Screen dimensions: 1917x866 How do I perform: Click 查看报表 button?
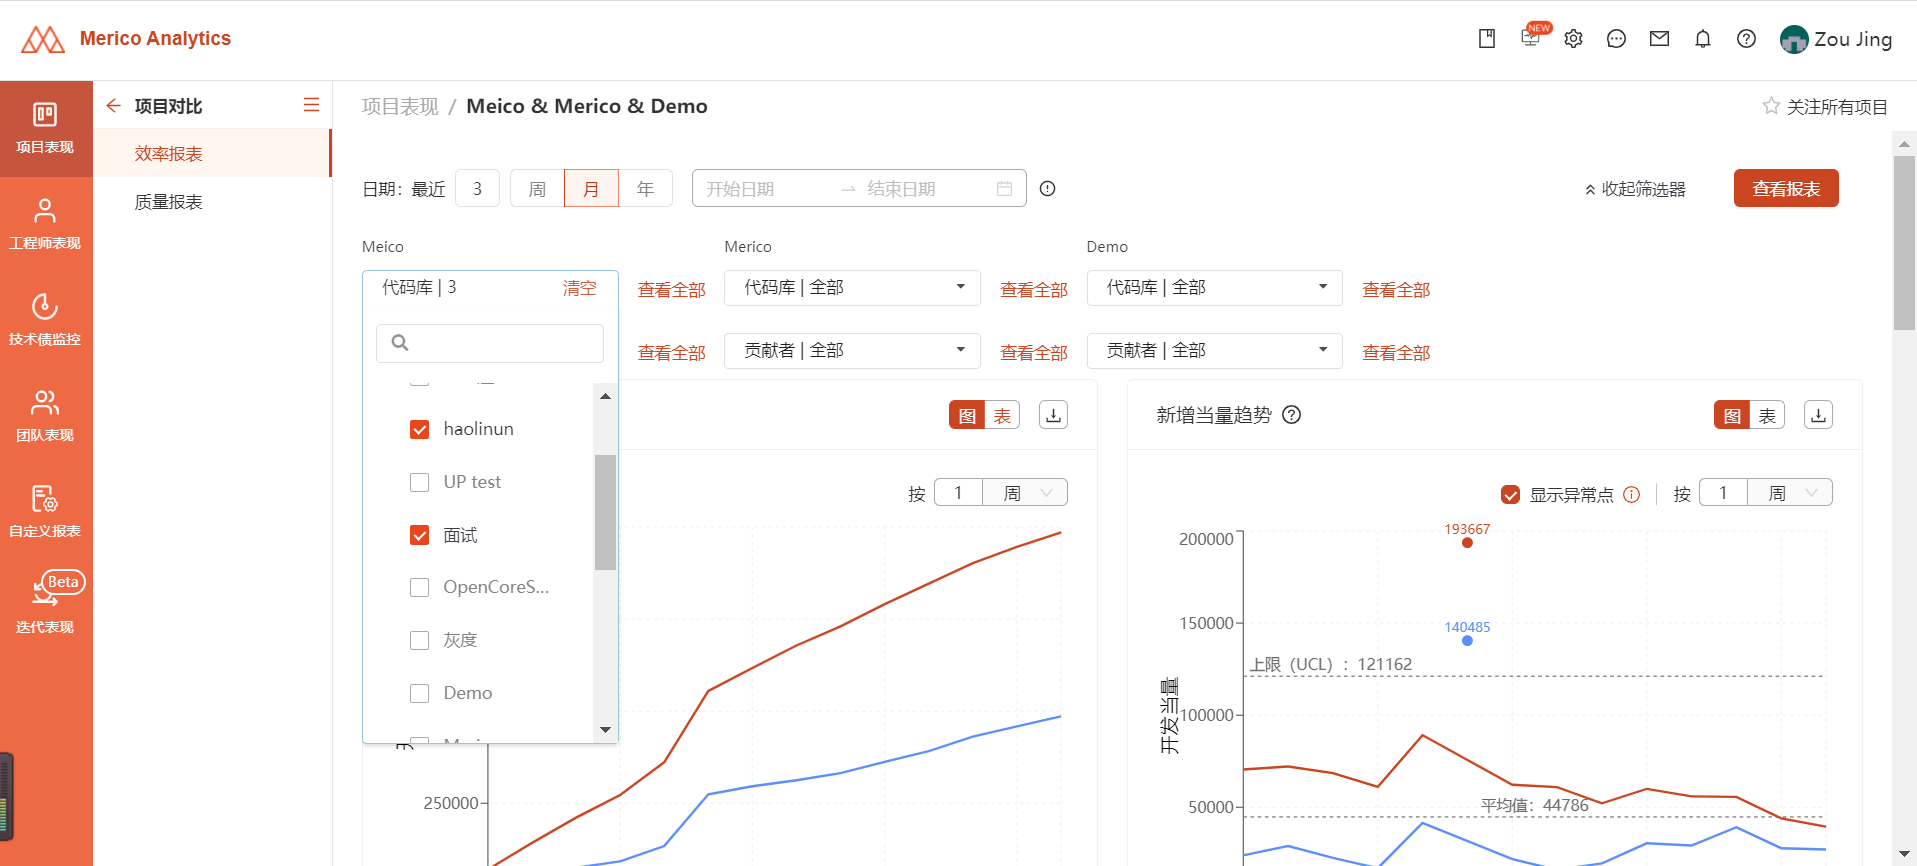pyautogui.click(x=1786, y=188)
